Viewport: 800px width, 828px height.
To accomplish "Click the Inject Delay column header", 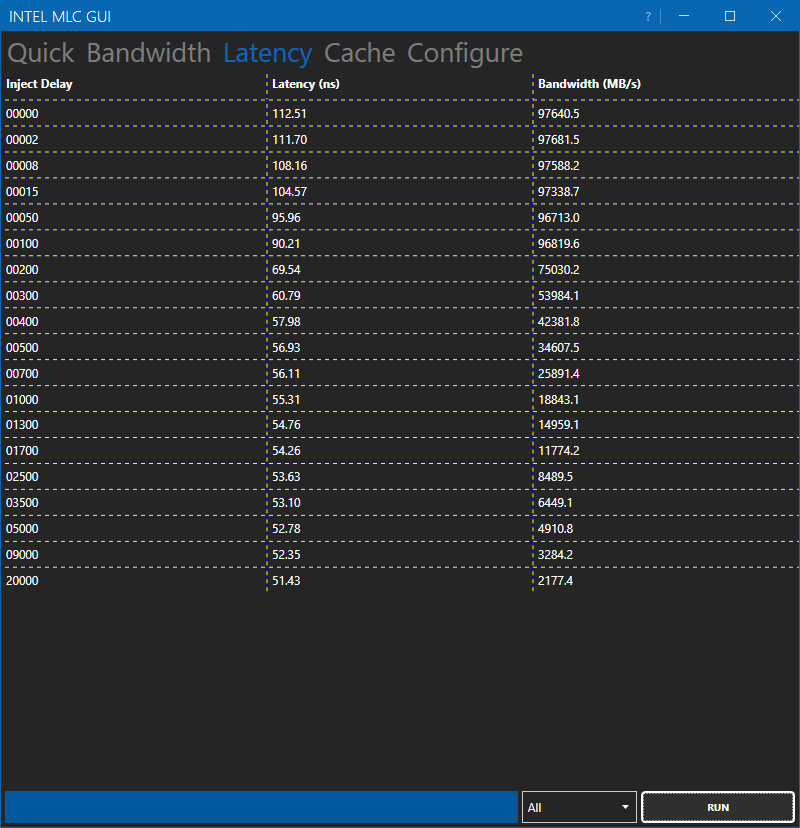I will point(39,84).
